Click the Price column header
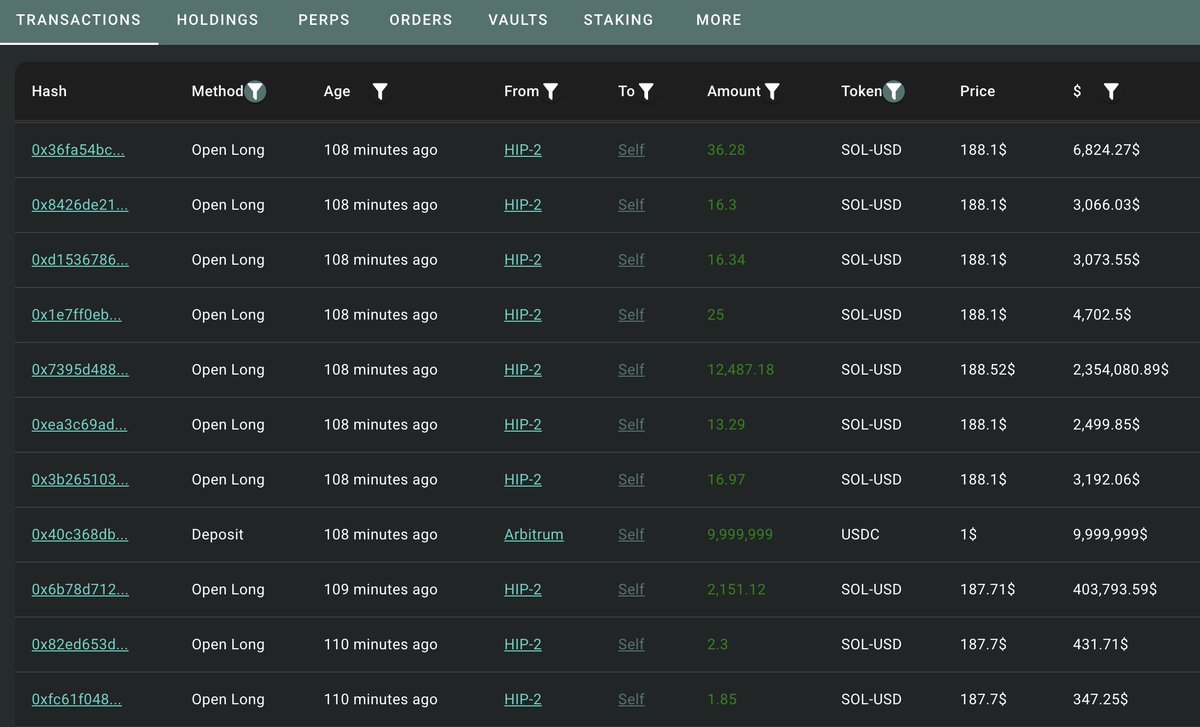1200x727 pixels. tap(977, 91)
